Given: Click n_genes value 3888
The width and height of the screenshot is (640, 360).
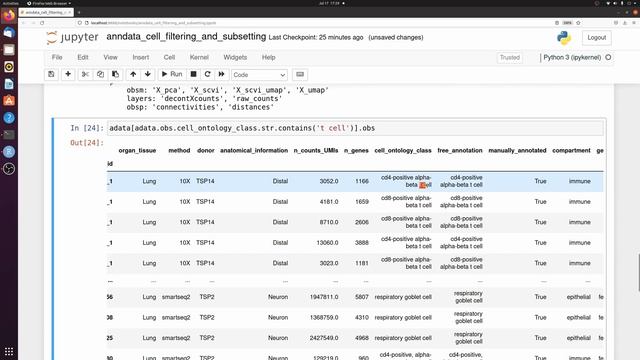Looking at the screenshot, I should pyautogui.click(x=362, y=243).
